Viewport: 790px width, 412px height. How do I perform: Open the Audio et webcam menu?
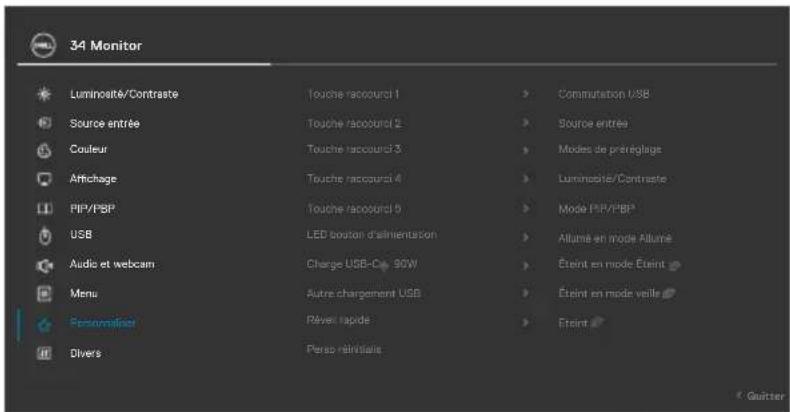pyautogui.click(x=112, y=264)
